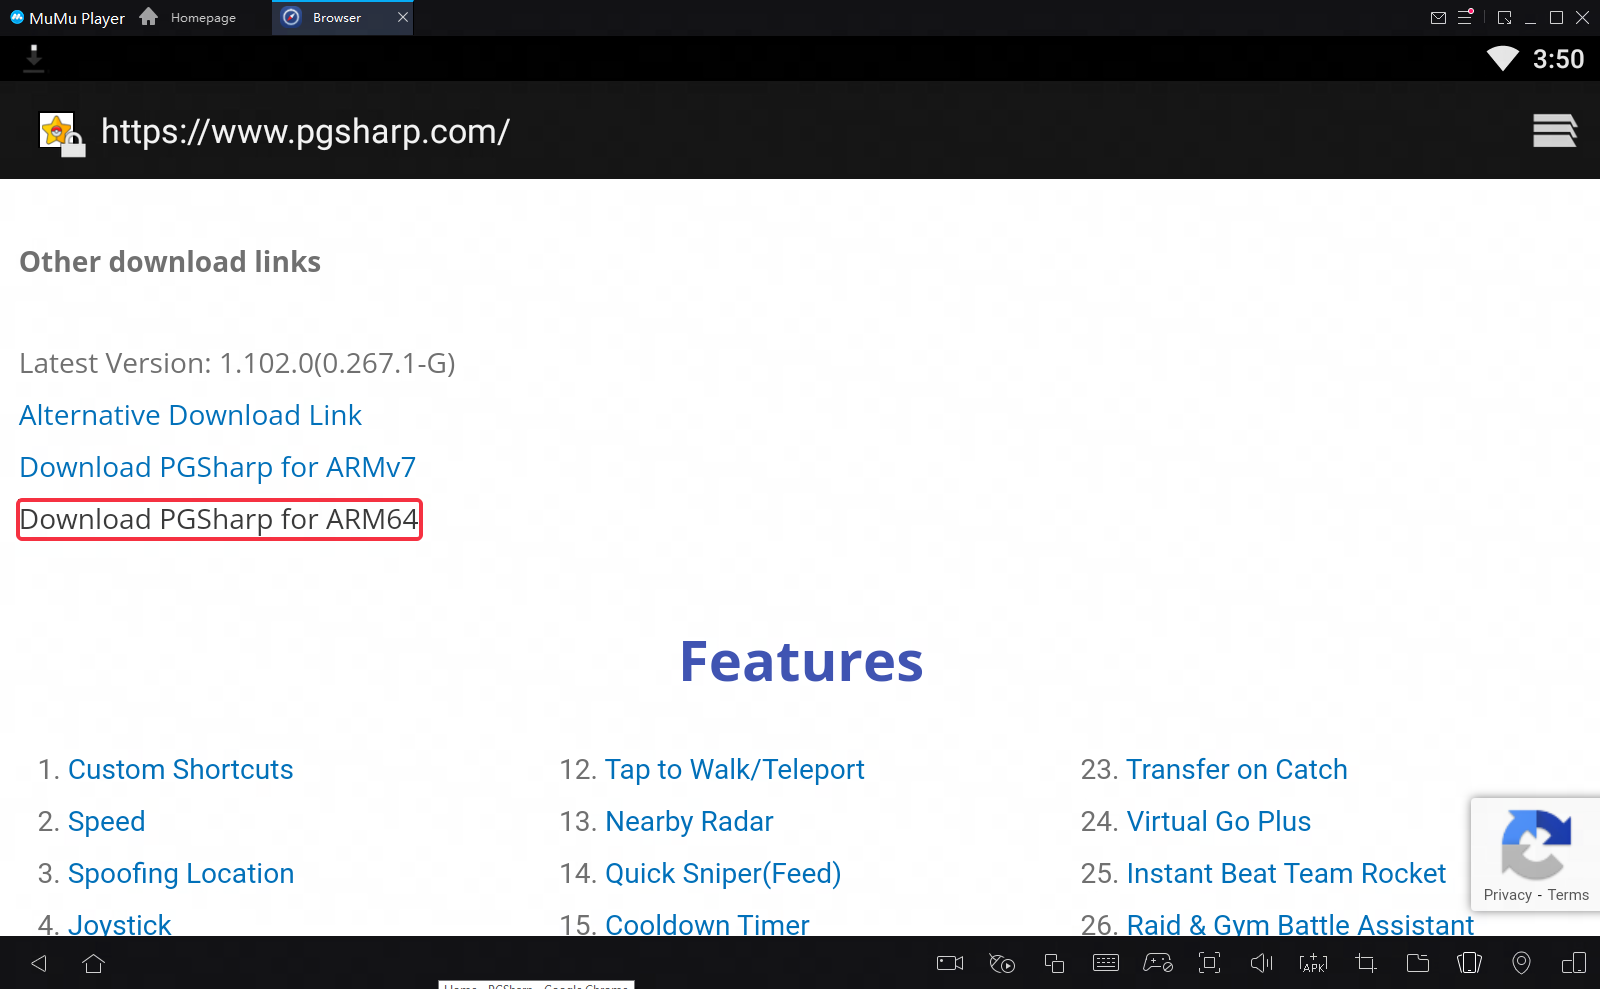
Task: Open Raid & Gym Battle Assistant link
Action: coord(1300,923)
